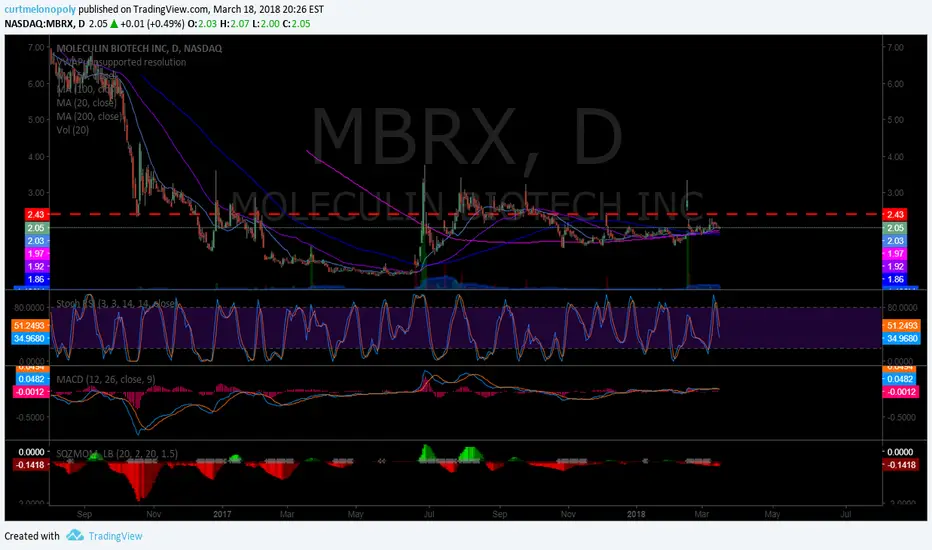The image size is (932, 550).
Task: Open the TradingView link beside 'Created with'
Action: coord(115,536)
